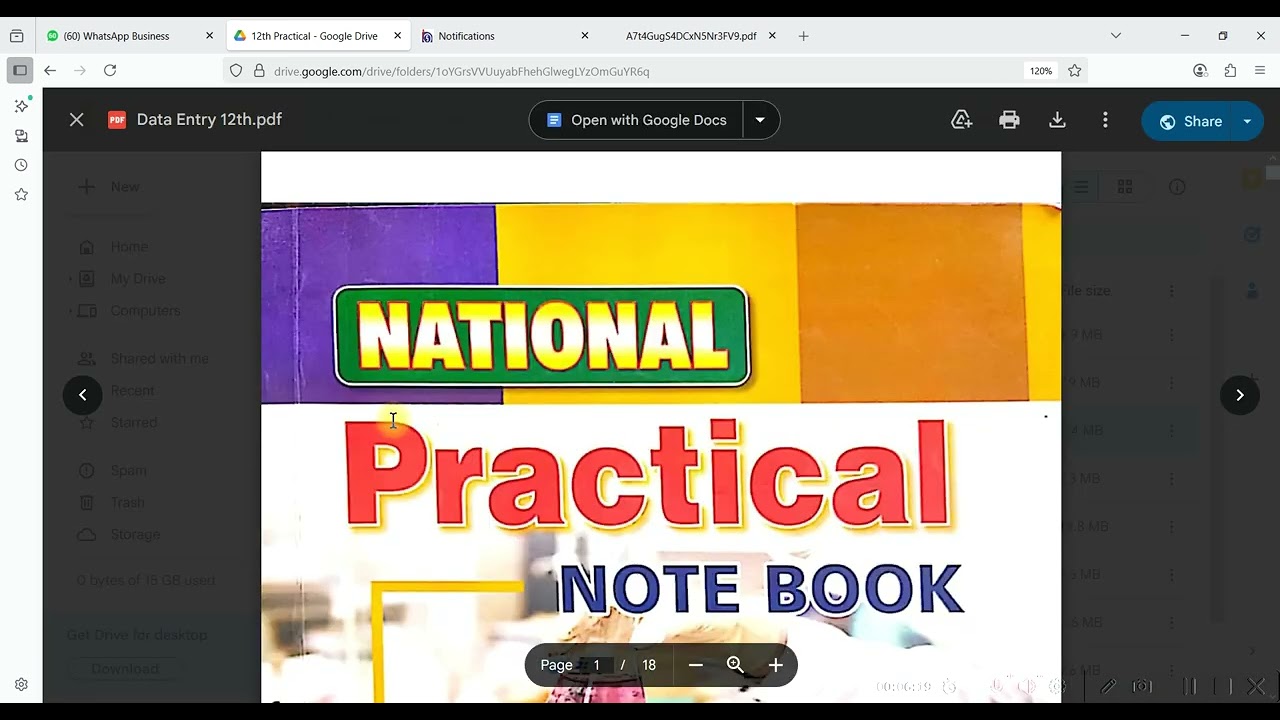This screenshot has height=720, width=1280.
Task: Expand the Open with dropdown arrow
Action: tap(760, 120)
